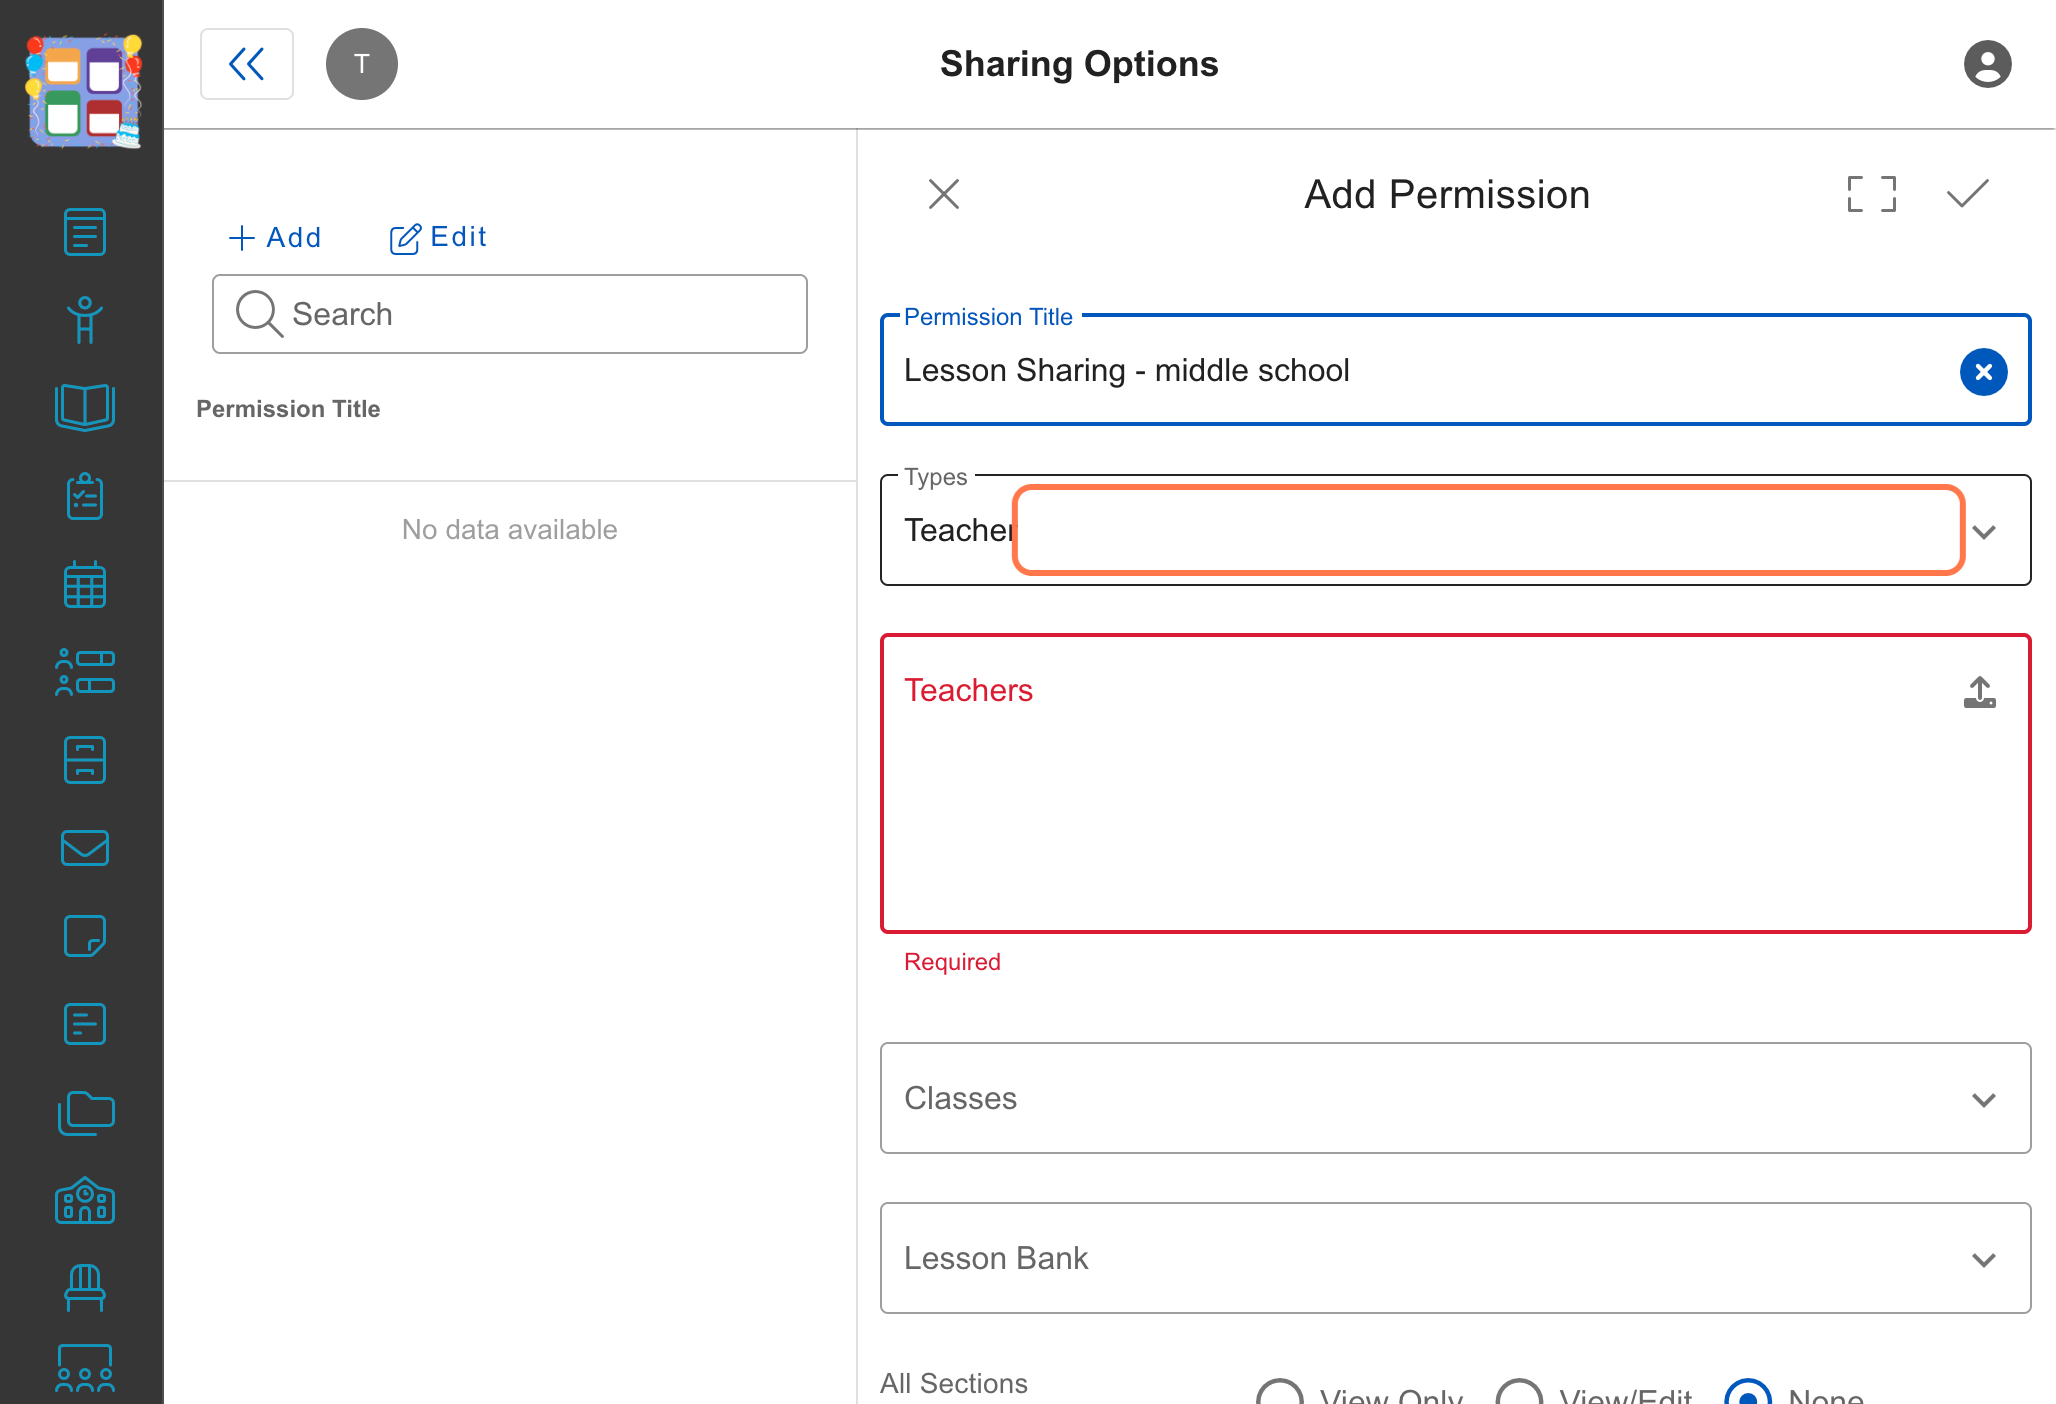Open the Classes dropdown
Screen dimensions: 2056x1404
1455,1098
